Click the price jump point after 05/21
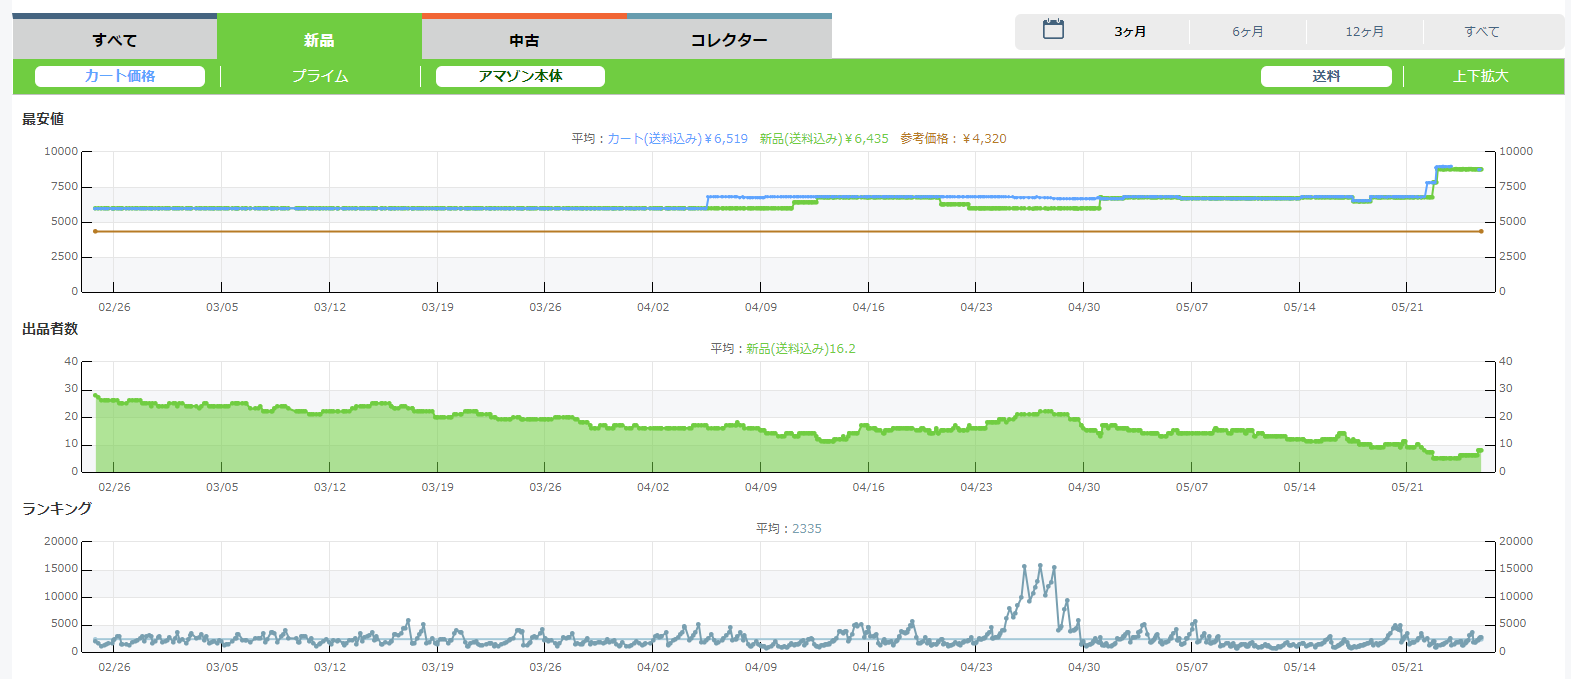The width and height of the screenshot is (1571, 679). [1437, 168]
